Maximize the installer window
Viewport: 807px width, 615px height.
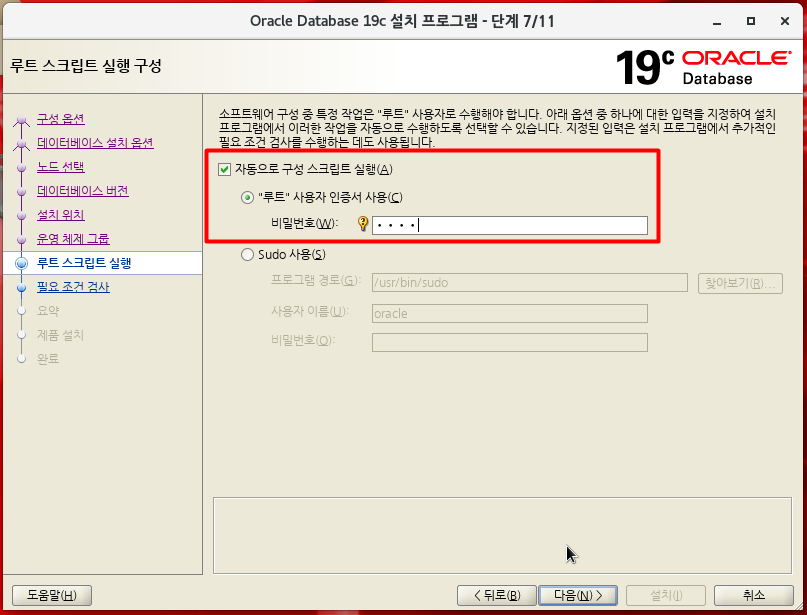coord(751,21)
